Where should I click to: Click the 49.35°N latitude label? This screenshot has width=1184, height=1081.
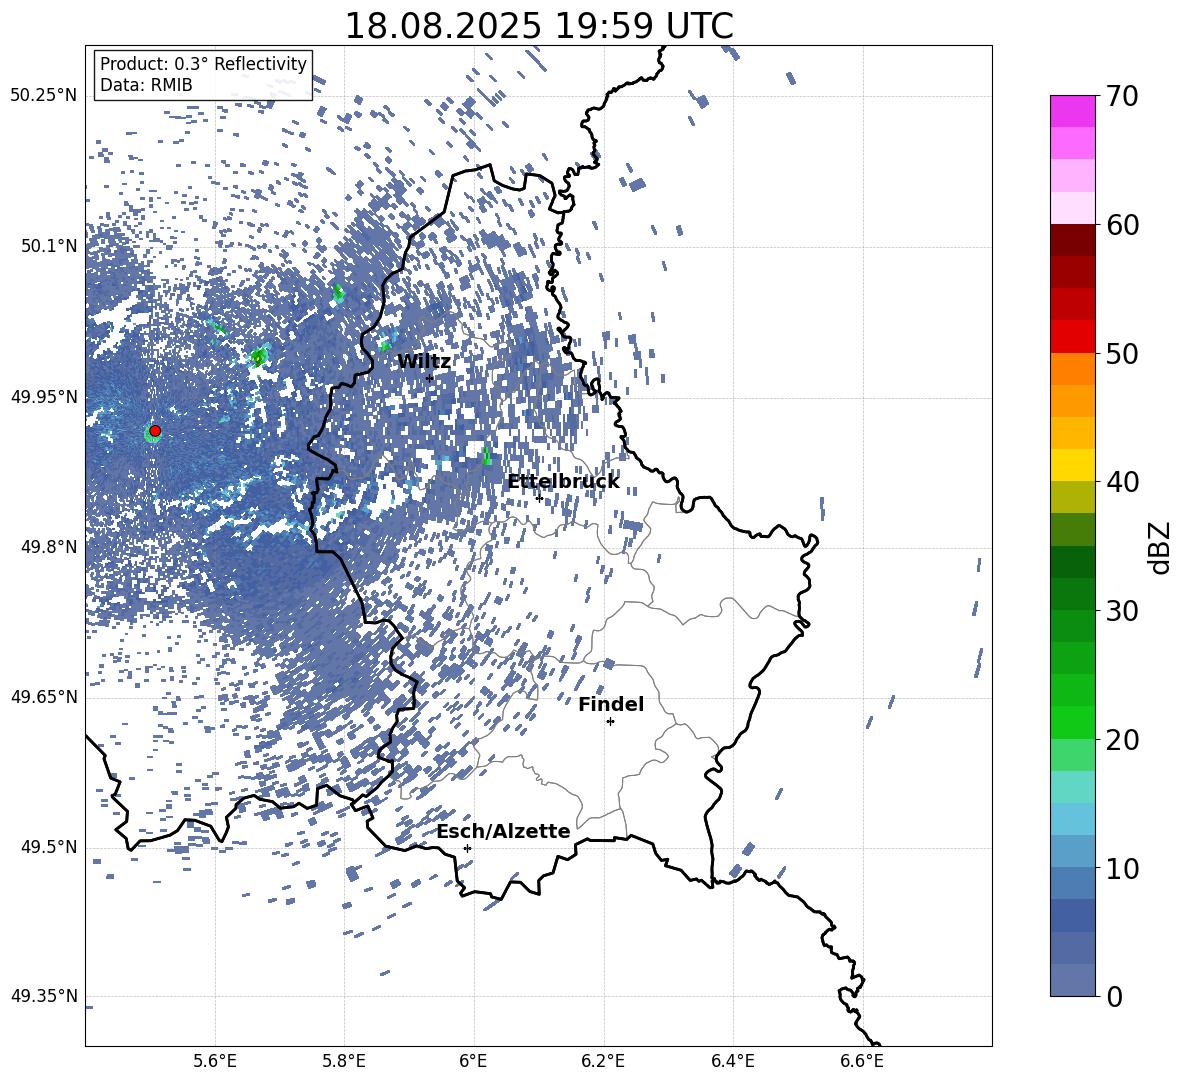(44, 996)
